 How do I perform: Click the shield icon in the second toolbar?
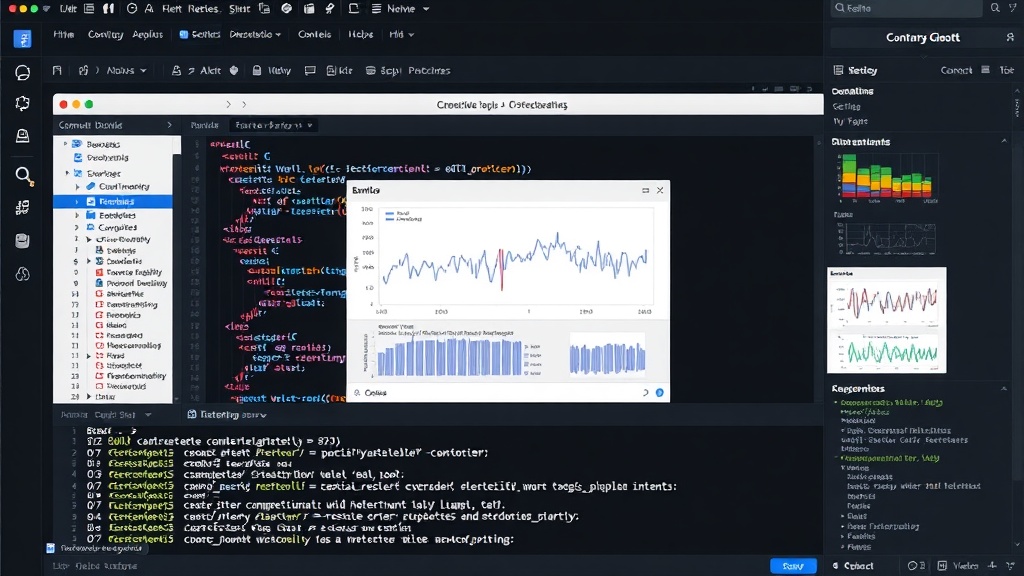(234, 70)
